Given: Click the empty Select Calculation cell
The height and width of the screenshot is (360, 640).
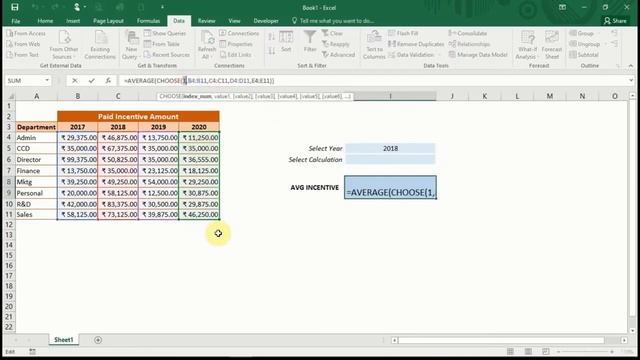Looking at the screenshot, I should coord(390,160).
